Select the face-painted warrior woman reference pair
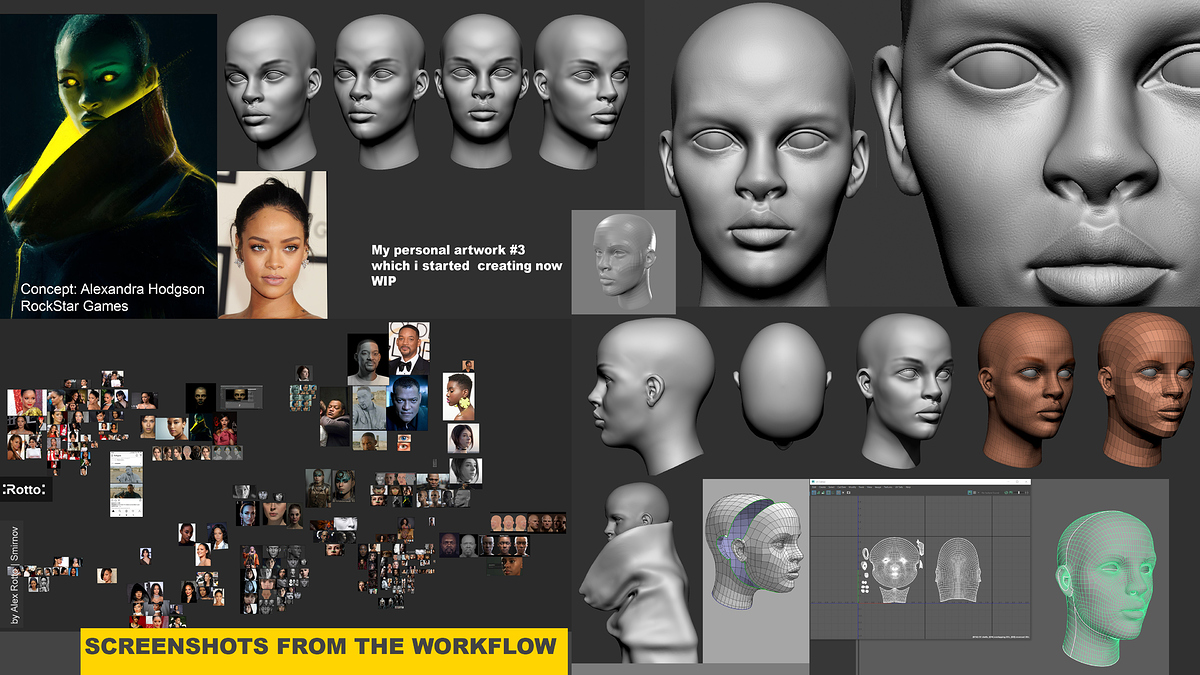This screenshot has width=1200, height=675. coord(331,486)
